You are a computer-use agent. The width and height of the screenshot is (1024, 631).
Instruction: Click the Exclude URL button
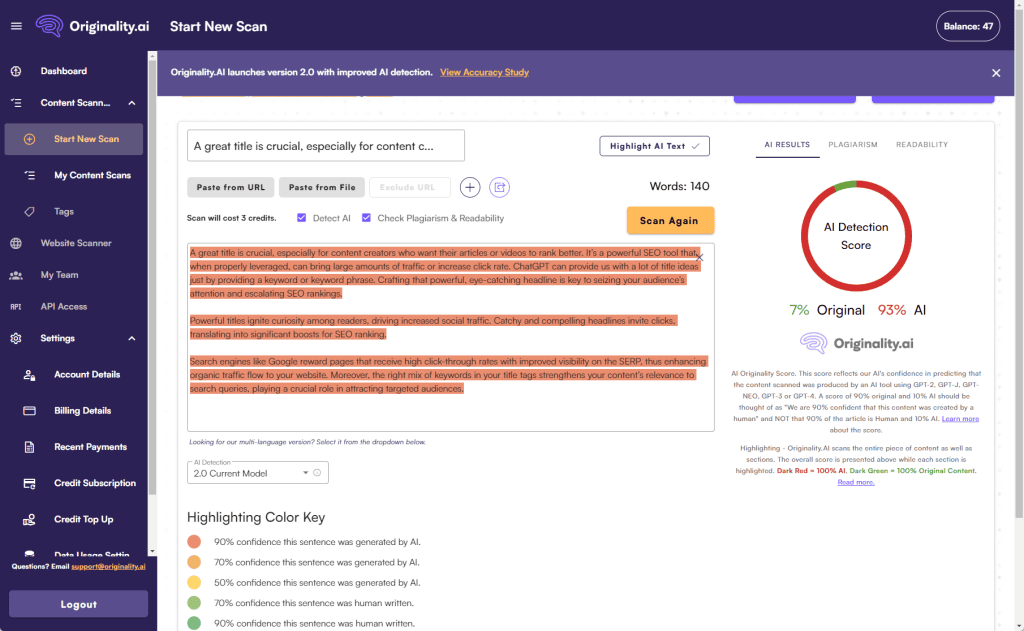point(409,187)
